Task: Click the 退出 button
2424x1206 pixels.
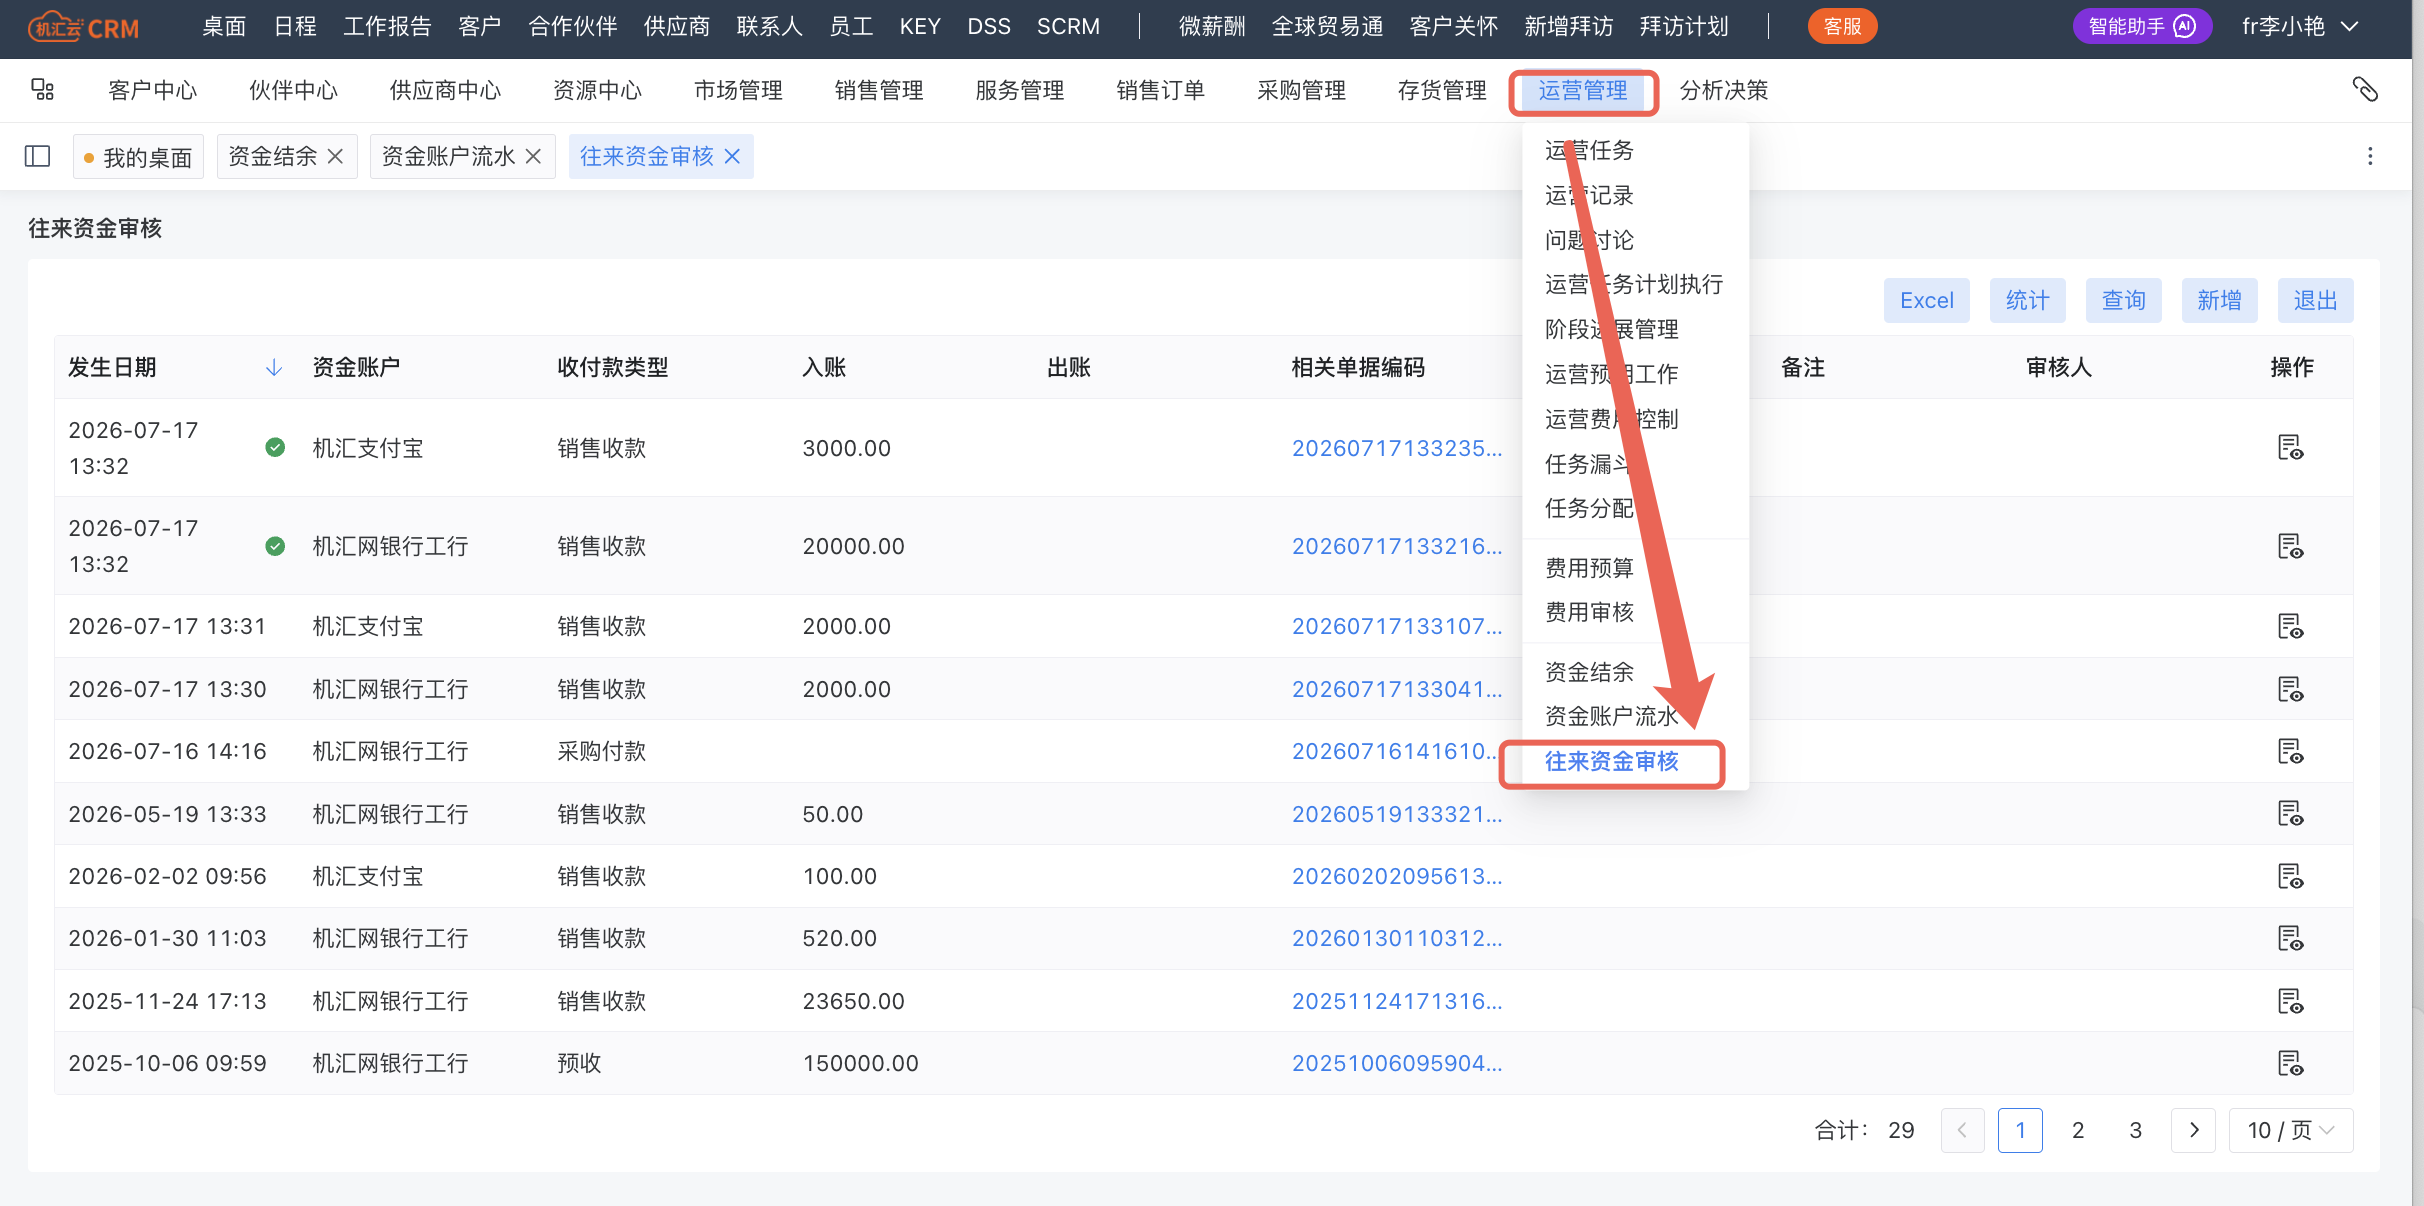Action: pyautogui.click(x=2315, y=300)
